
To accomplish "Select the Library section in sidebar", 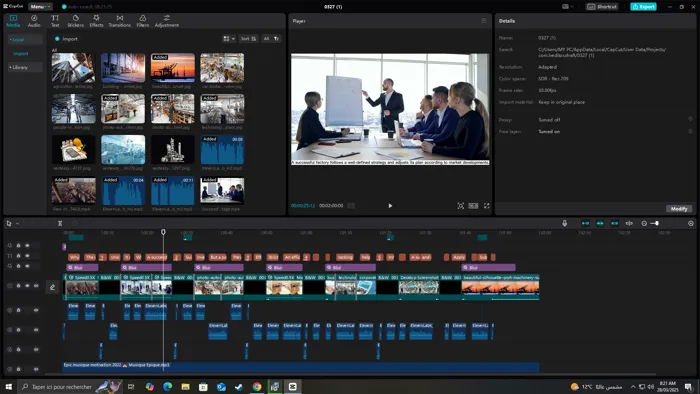I will tap(25, 67).
